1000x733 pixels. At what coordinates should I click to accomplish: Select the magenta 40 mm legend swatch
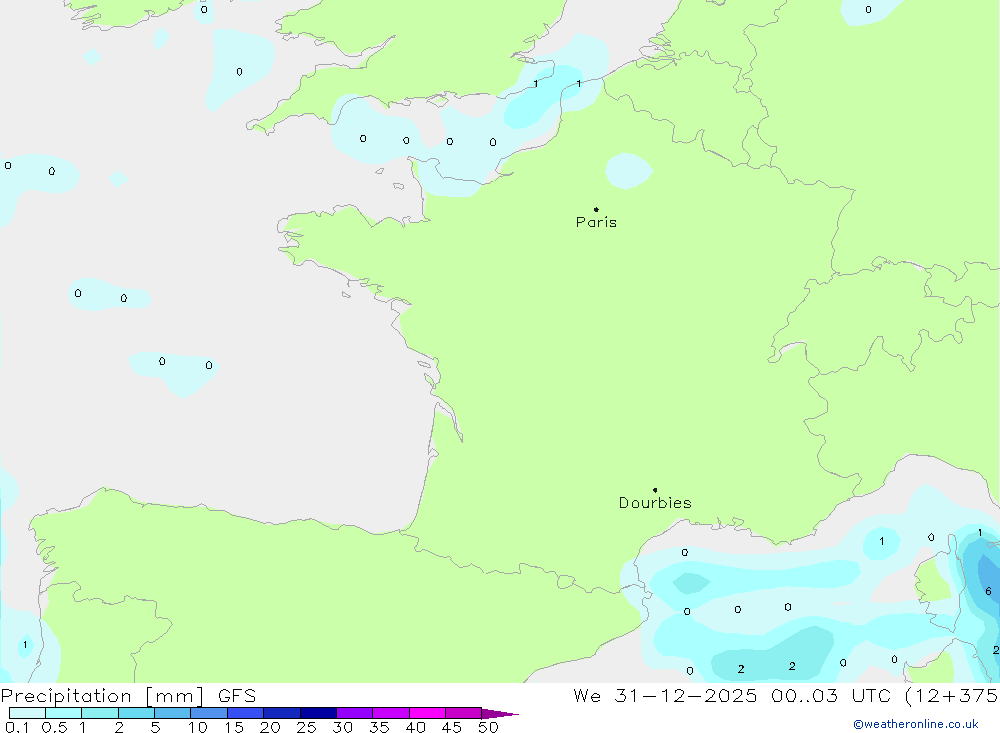[427, 713]
